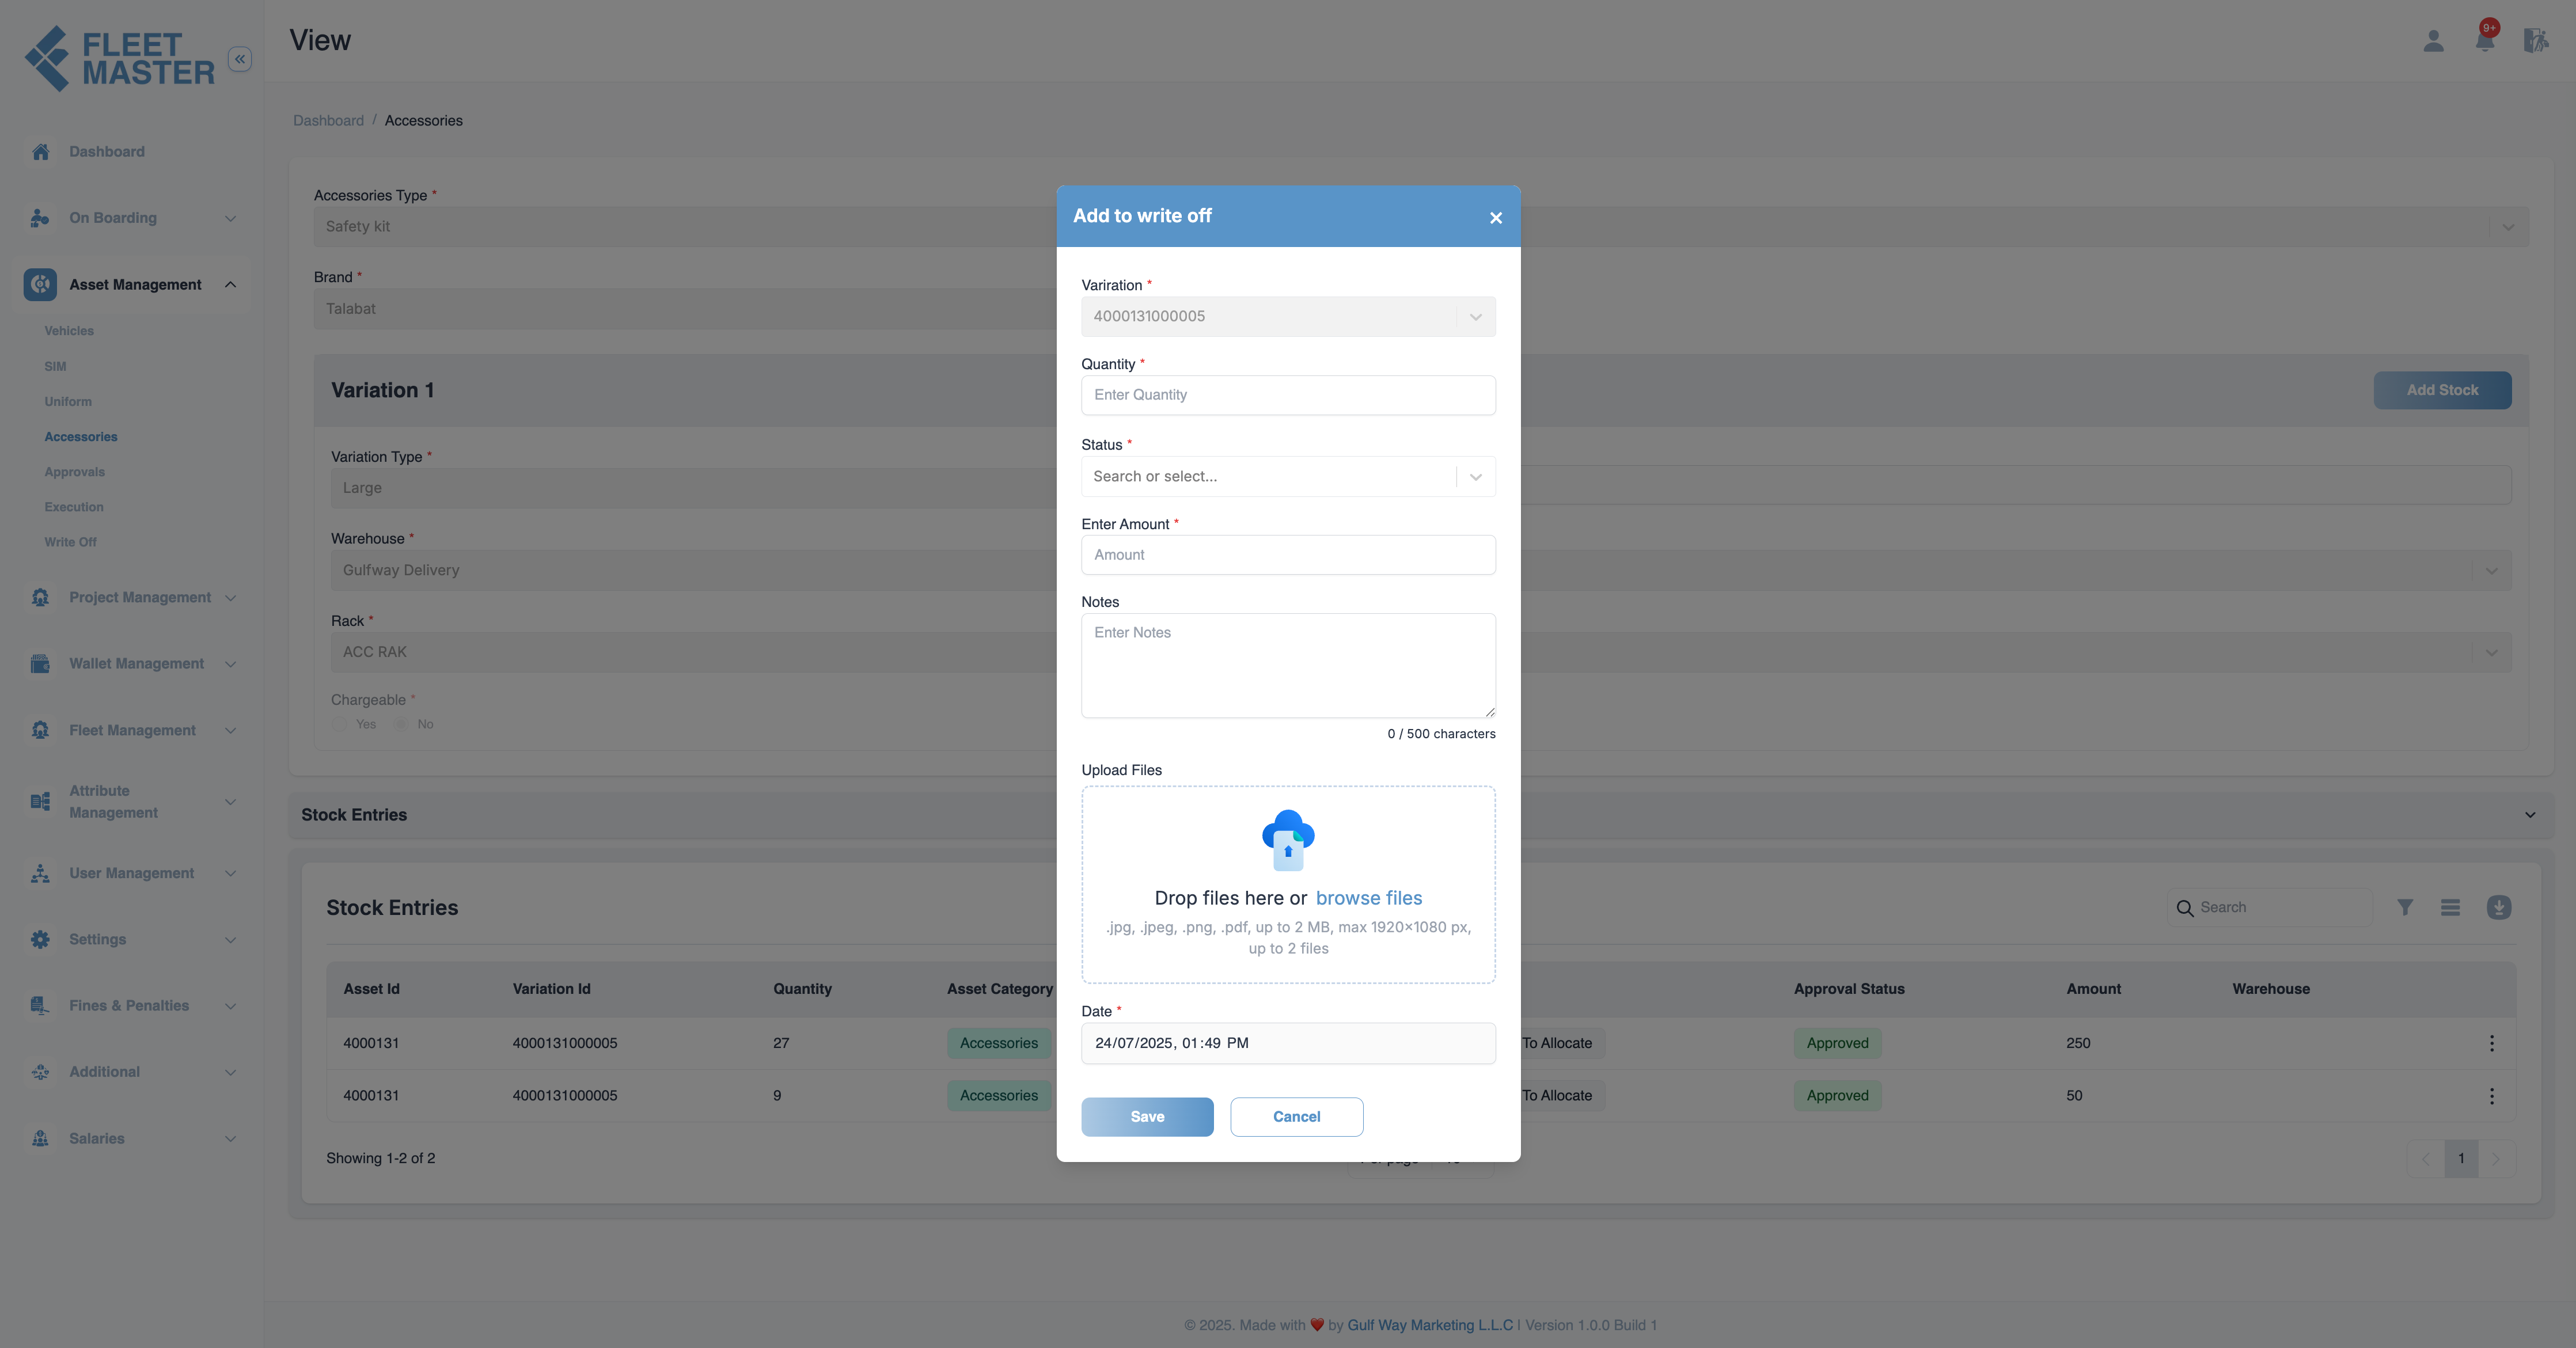Open the stock entries filter icon
This screenshot has width=2576, height=1348.
click(x=2405, y=907)
